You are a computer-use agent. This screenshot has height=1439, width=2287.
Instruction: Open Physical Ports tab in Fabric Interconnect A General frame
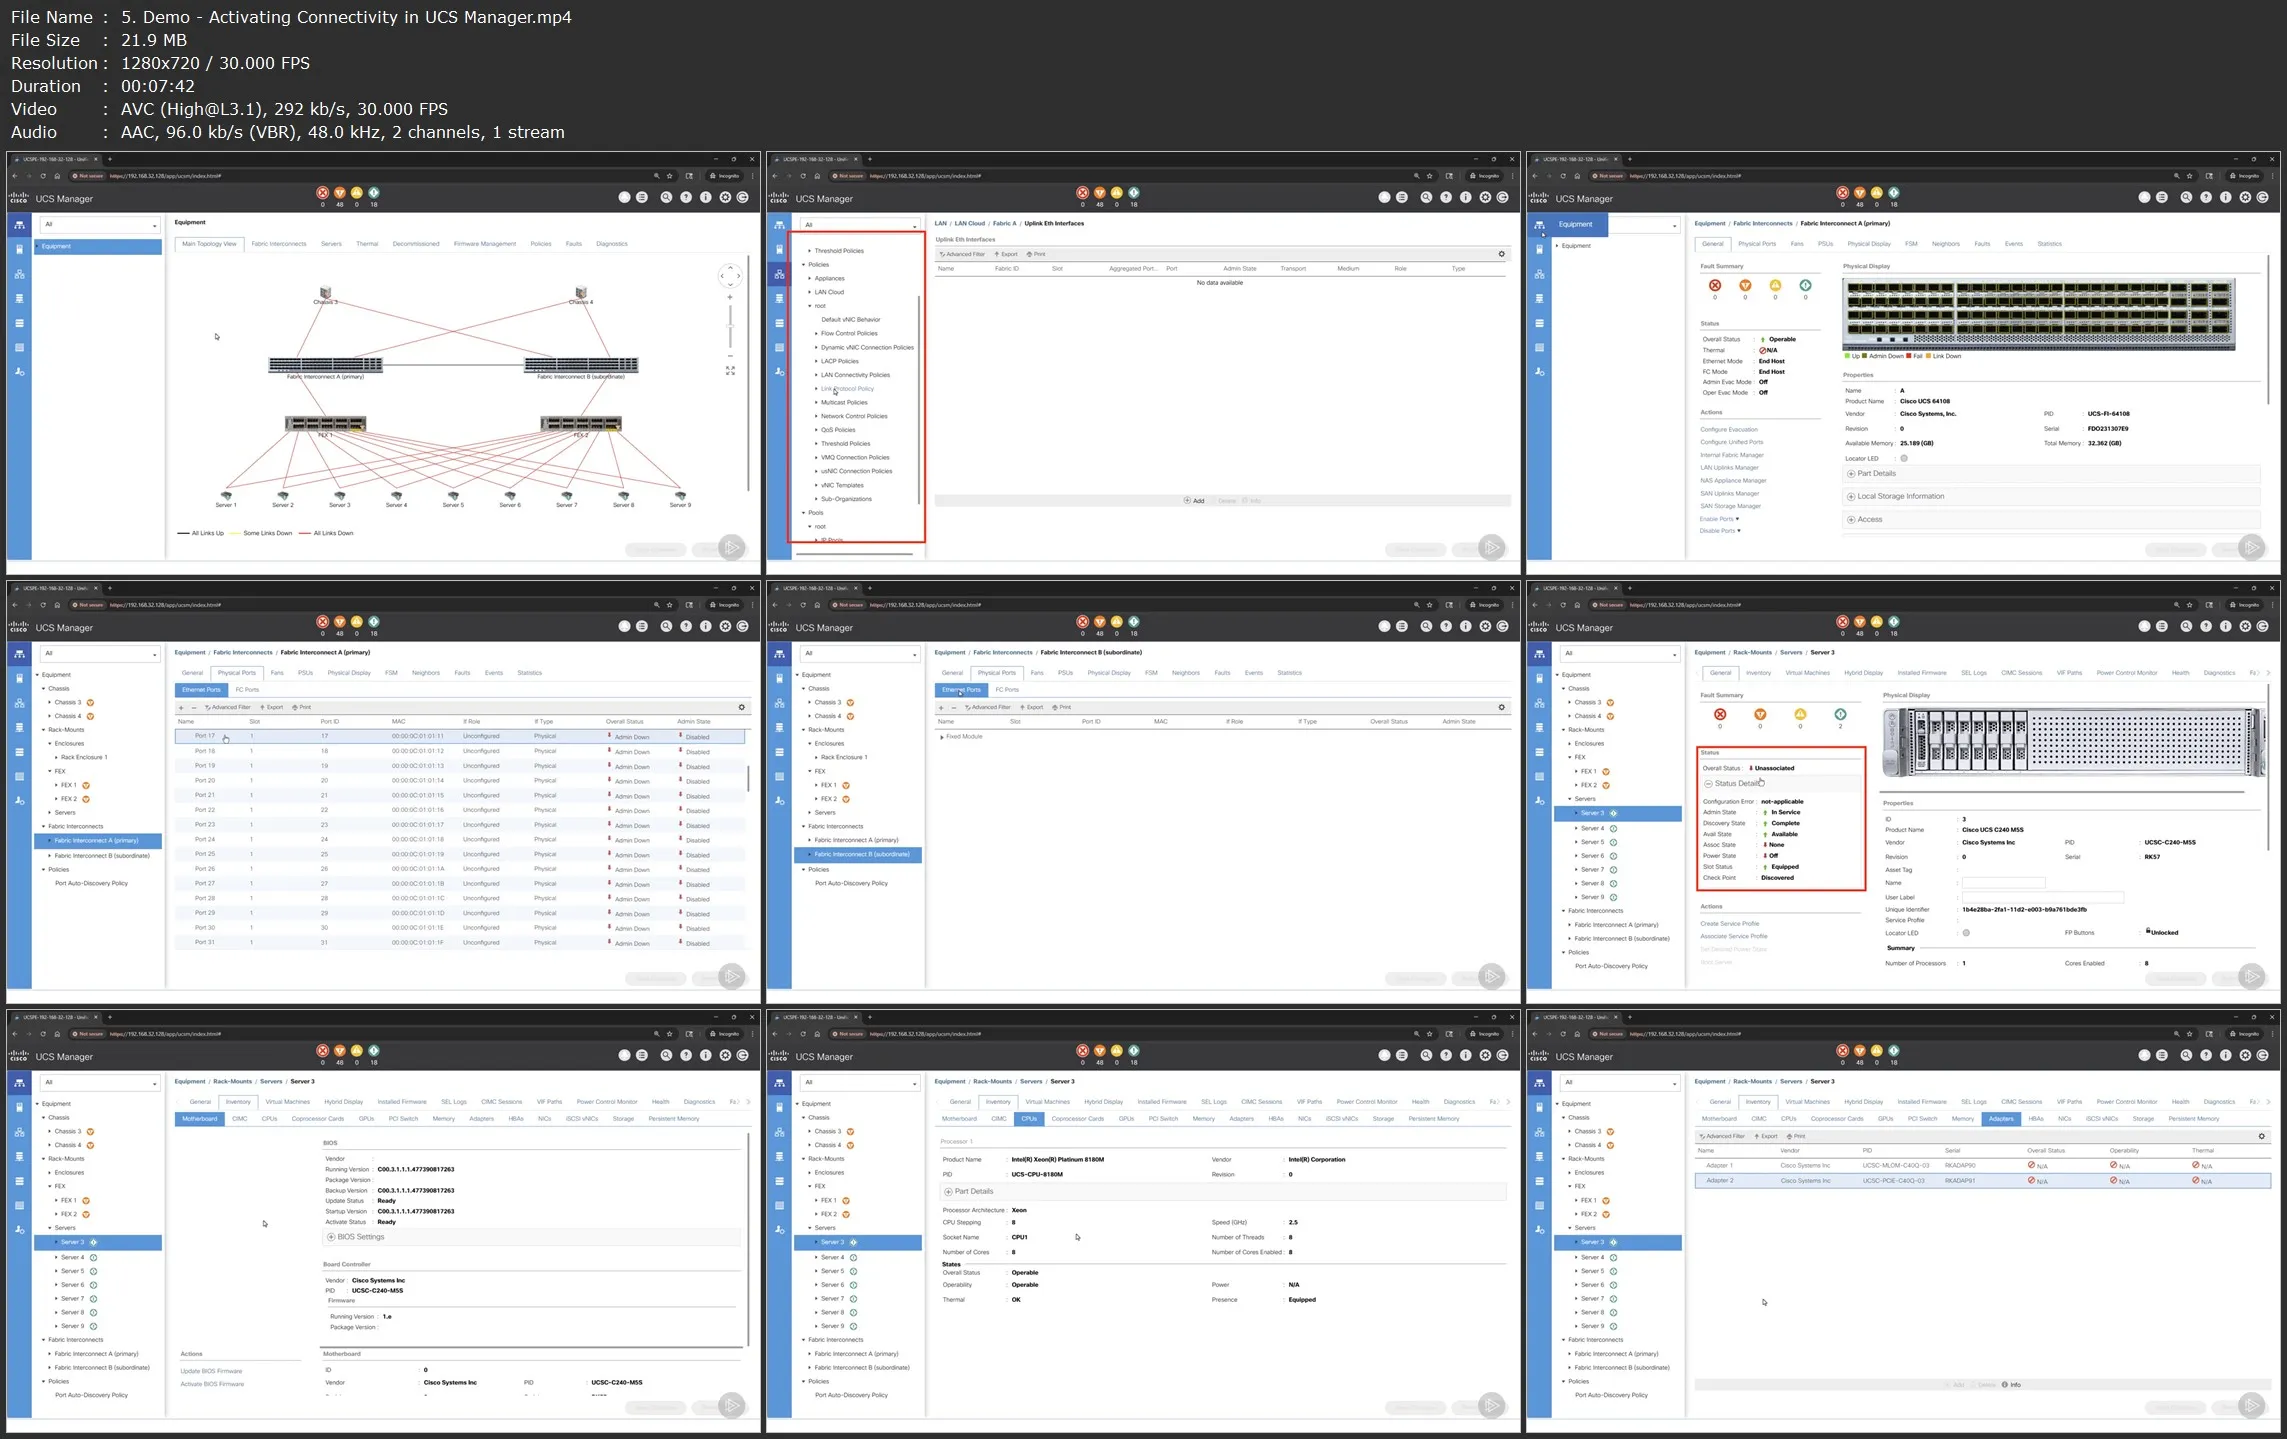pos(1757,244)
